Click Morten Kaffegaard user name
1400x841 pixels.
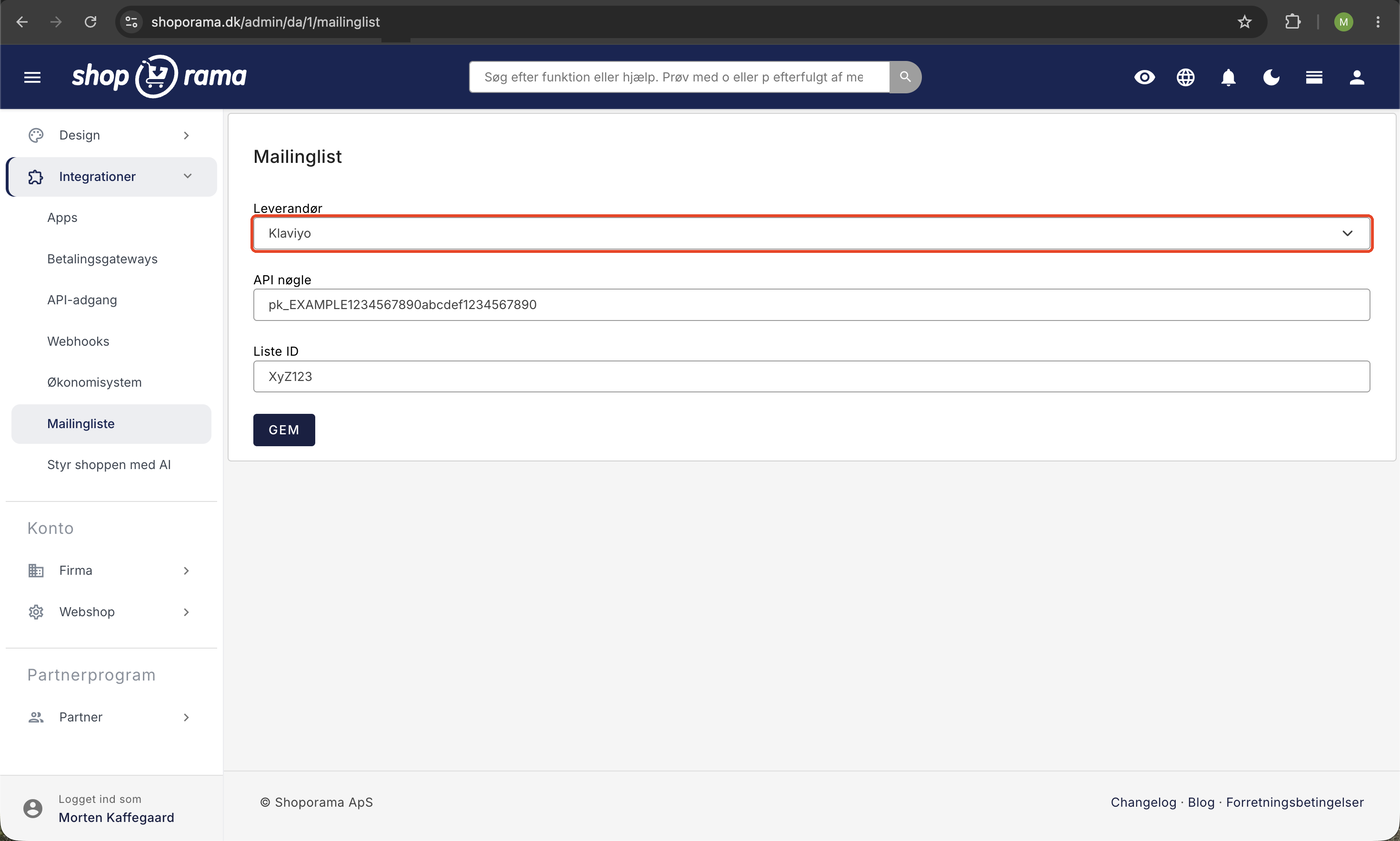pyautogui.click(x=116, y=817)
